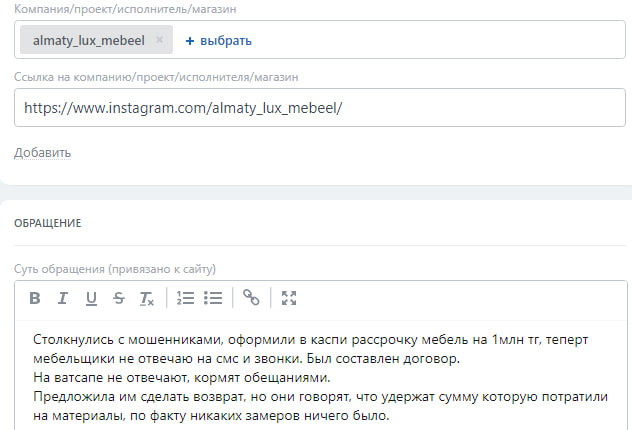This screenshot has width=632, height=430.
Task: Toggle italic formatting in the editor
Action: (62, 298)
